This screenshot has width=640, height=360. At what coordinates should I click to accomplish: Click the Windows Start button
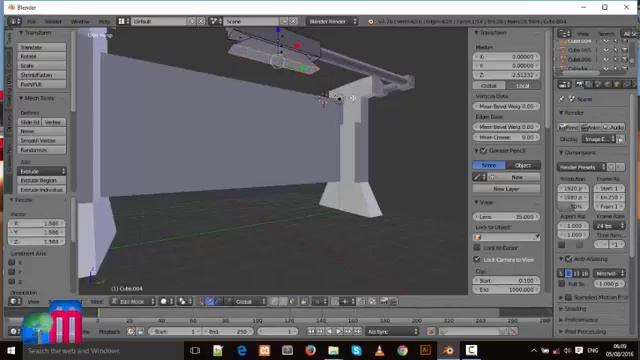click(x=11, y=351)
